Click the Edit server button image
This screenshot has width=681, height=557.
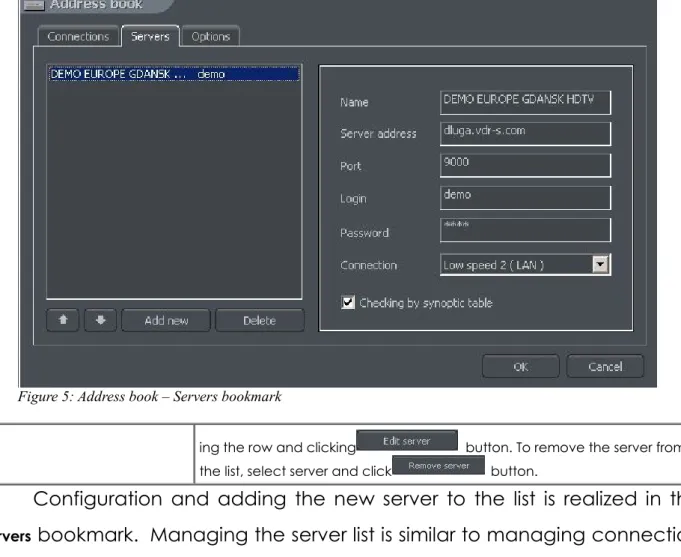pyautogui.click(x=407, y=441)
